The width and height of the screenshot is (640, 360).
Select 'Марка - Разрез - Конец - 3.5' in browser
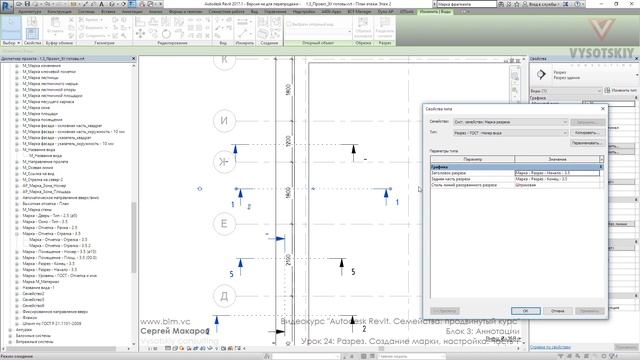pyautogui.click(x=48, y=264)
